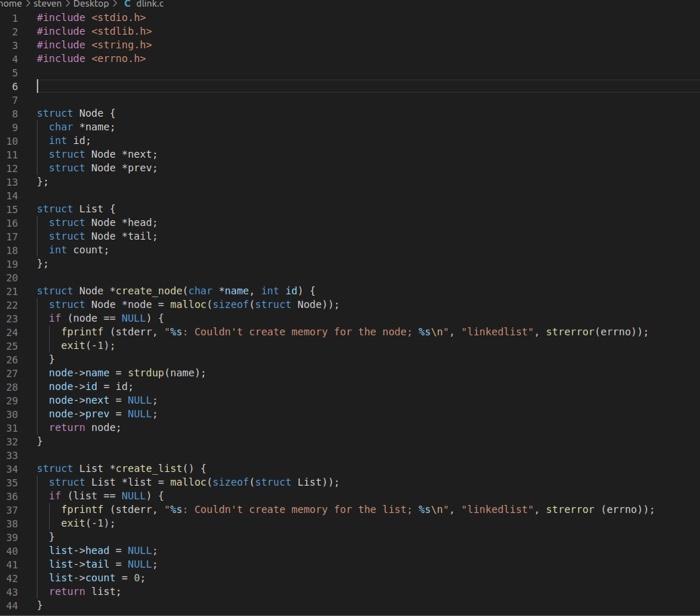Viewport: 700px width, 616px height.
Task: Click 'if (node == NULL)' on line 23
Action: tap(100, 318)
